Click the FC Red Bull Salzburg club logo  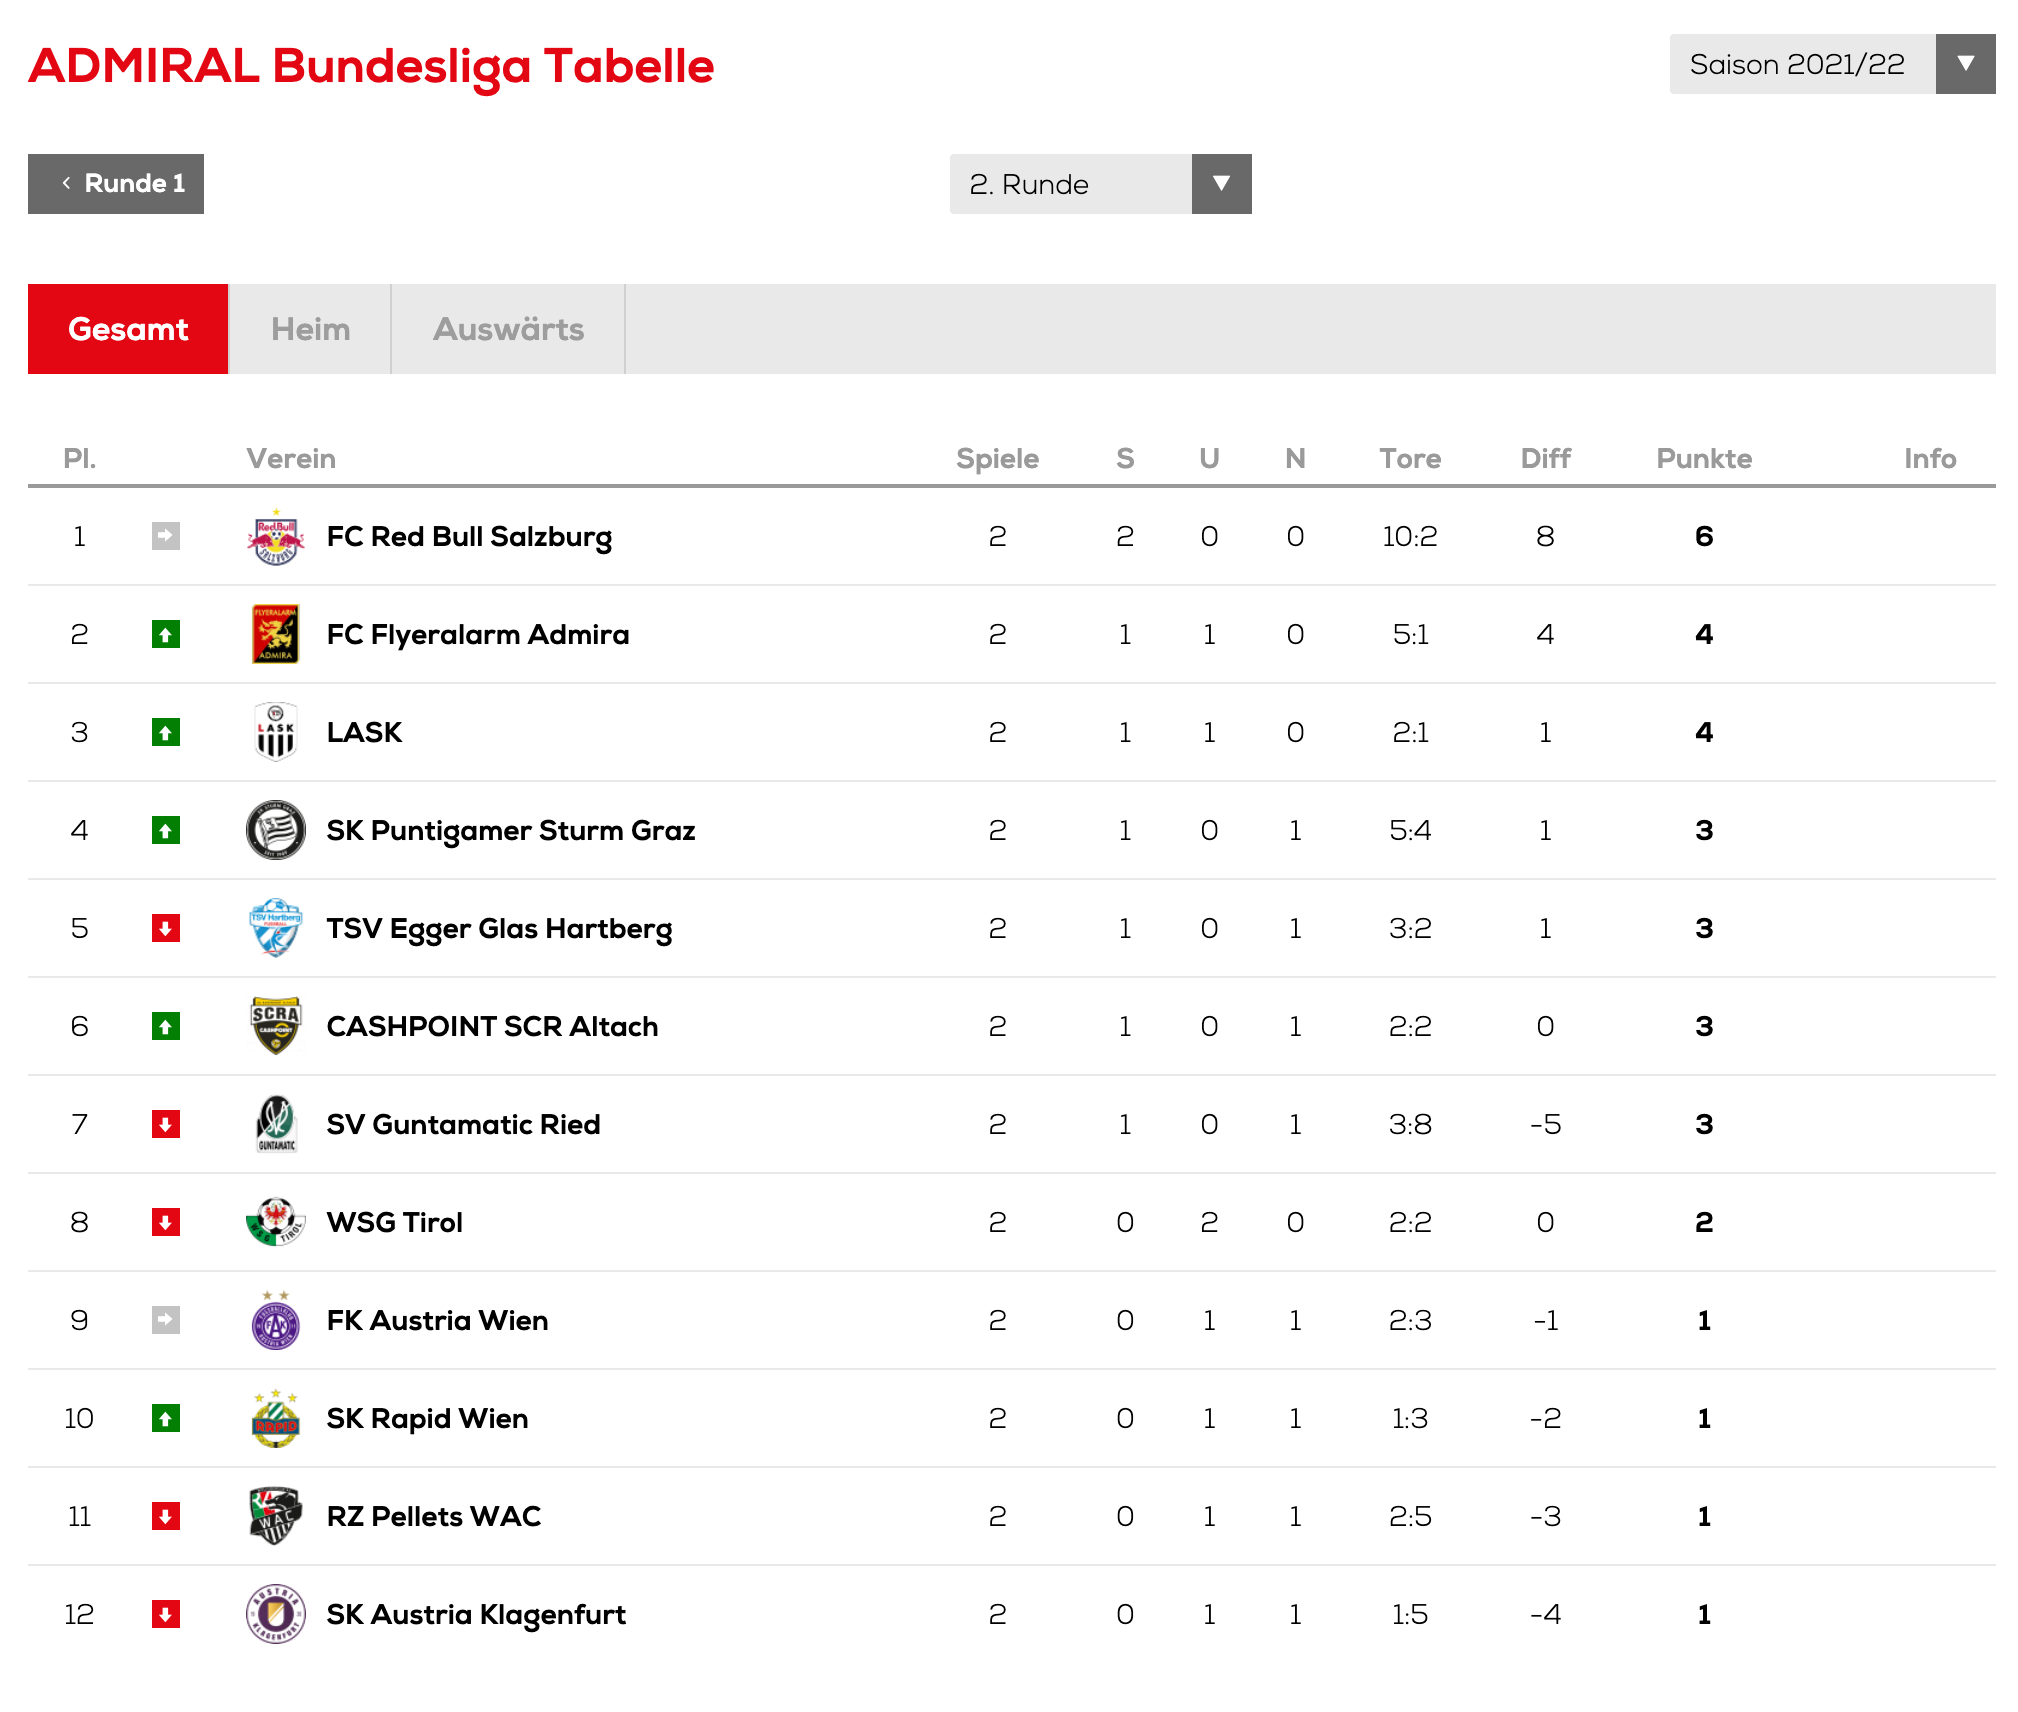(276, 537)
